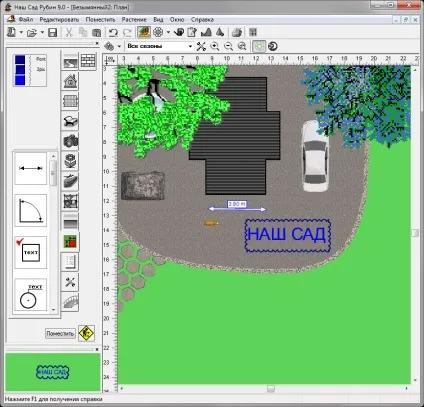The image size is (424, 407).
Task: Toggle the 3D garden view button
Action: (x=144, y=32)
